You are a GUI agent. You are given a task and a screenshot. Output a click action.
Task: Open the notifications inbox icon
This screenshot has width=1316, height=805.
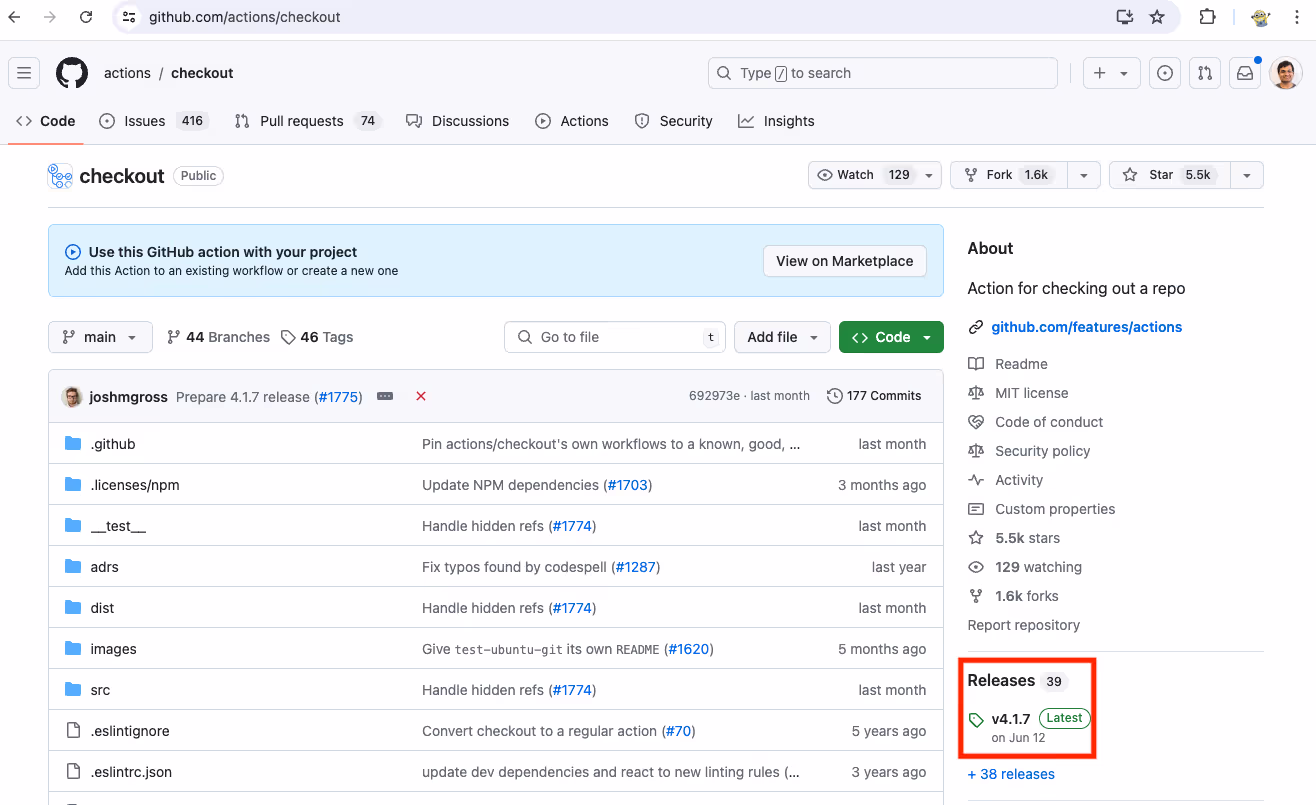click(1245, 73)
